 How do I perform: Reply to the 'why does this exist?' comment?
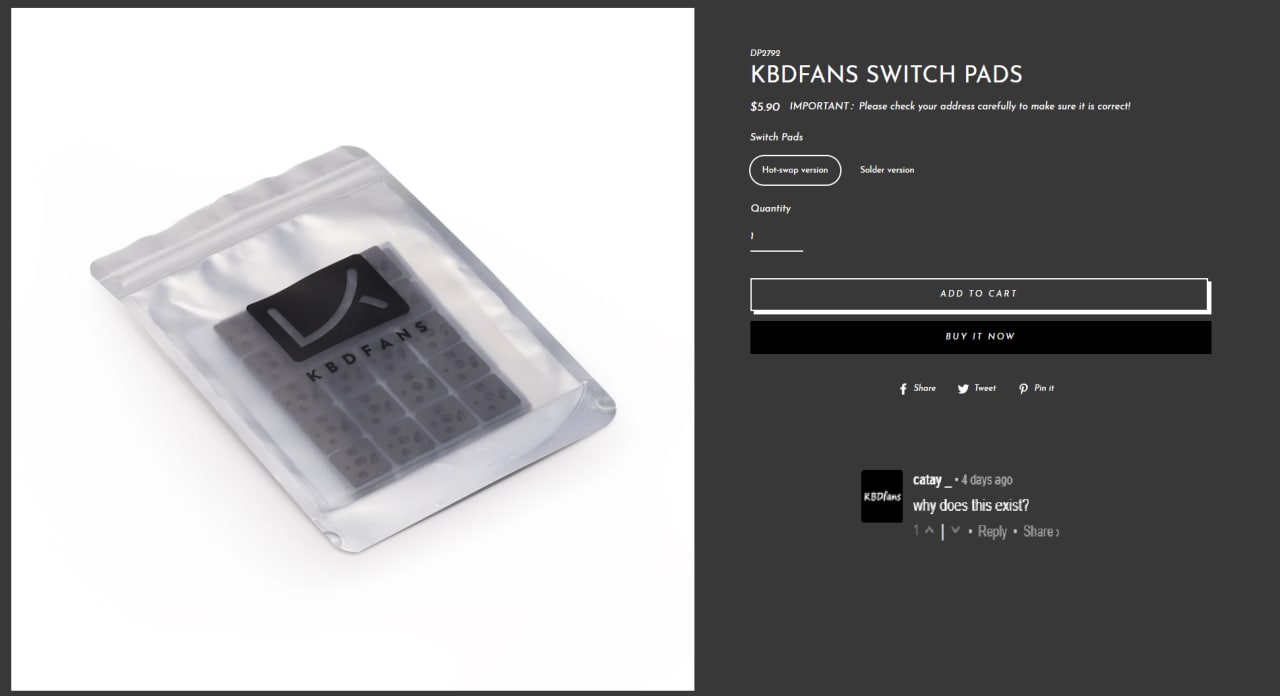(x=992, y=531)
